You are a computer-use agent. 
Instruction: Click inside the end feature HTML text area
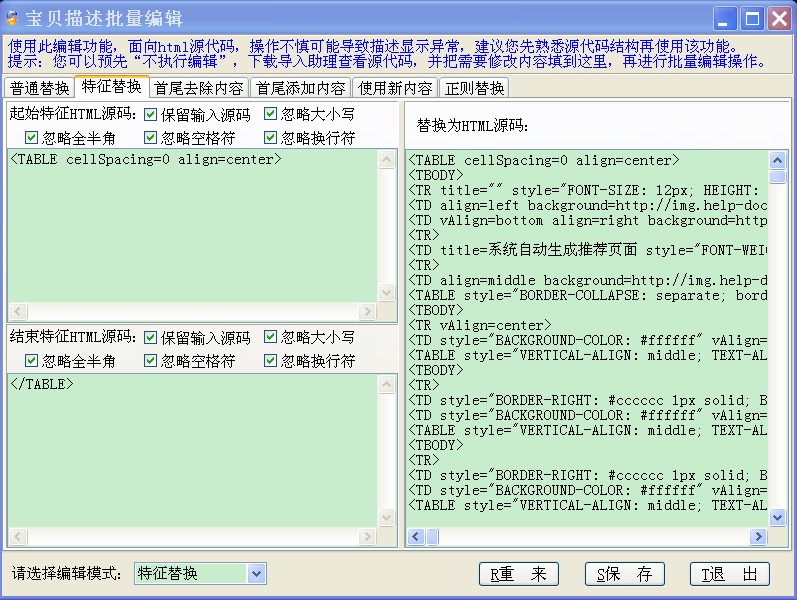(x=190, y=450)
